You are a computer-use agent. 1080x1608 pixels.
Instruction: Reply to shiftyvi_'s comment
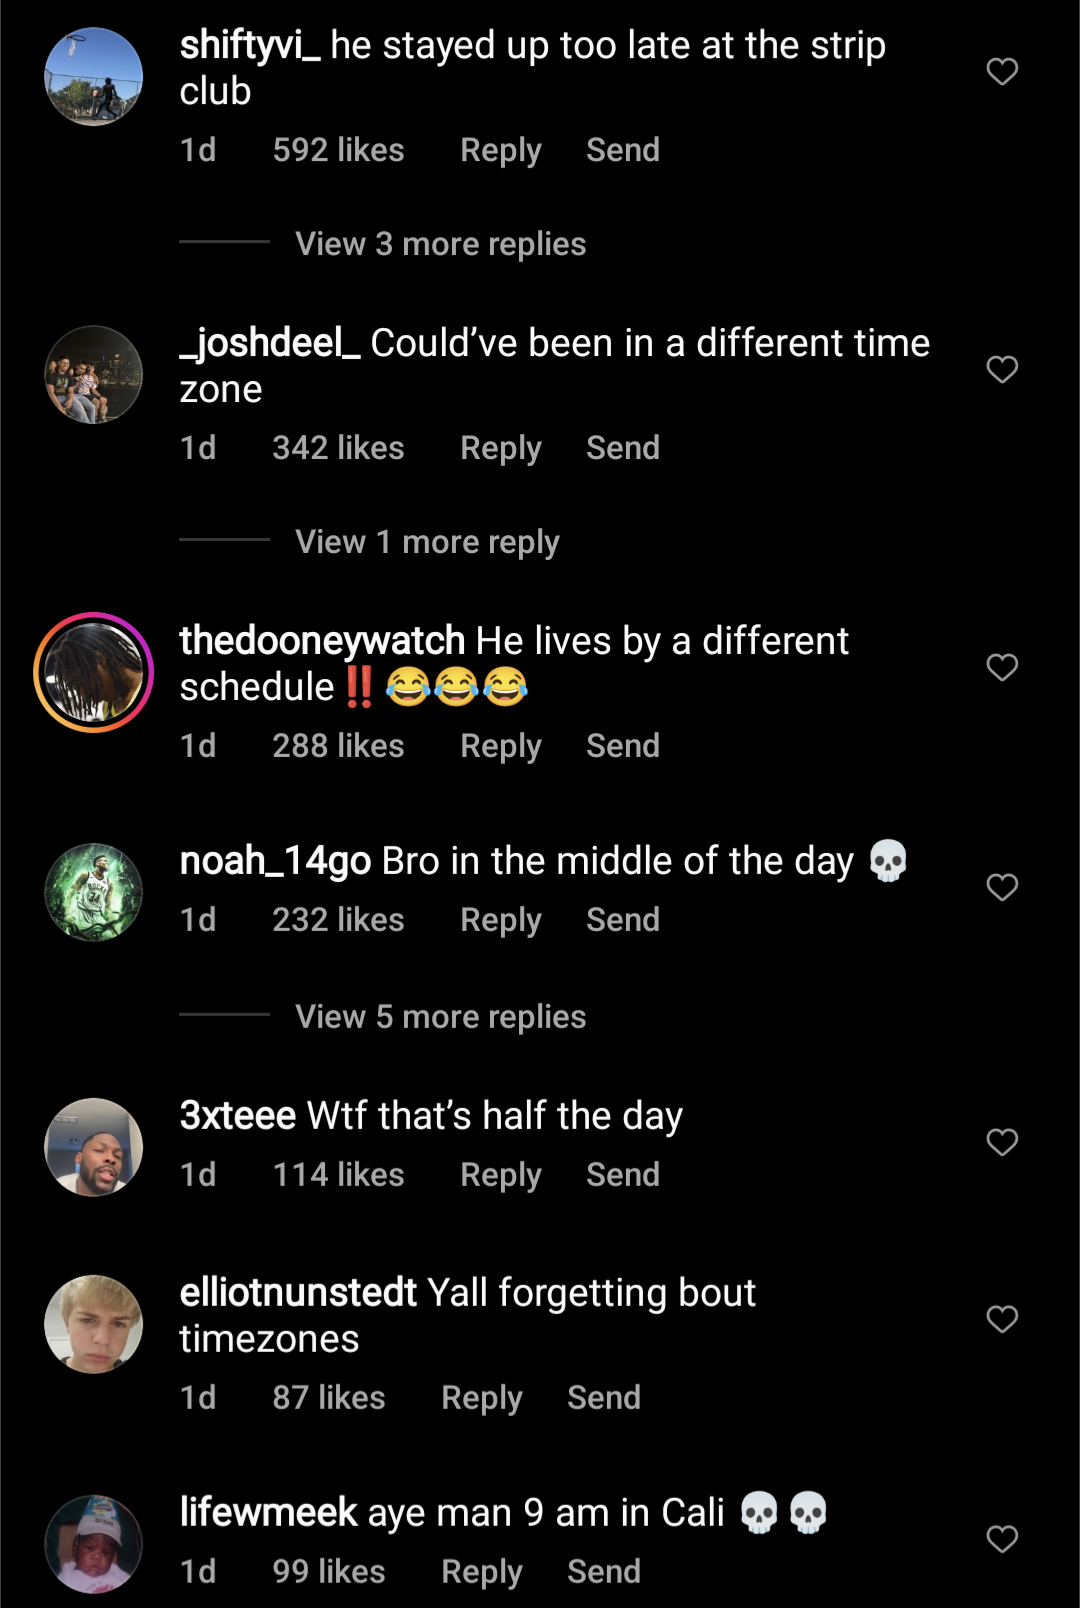(x=500, y=150)
